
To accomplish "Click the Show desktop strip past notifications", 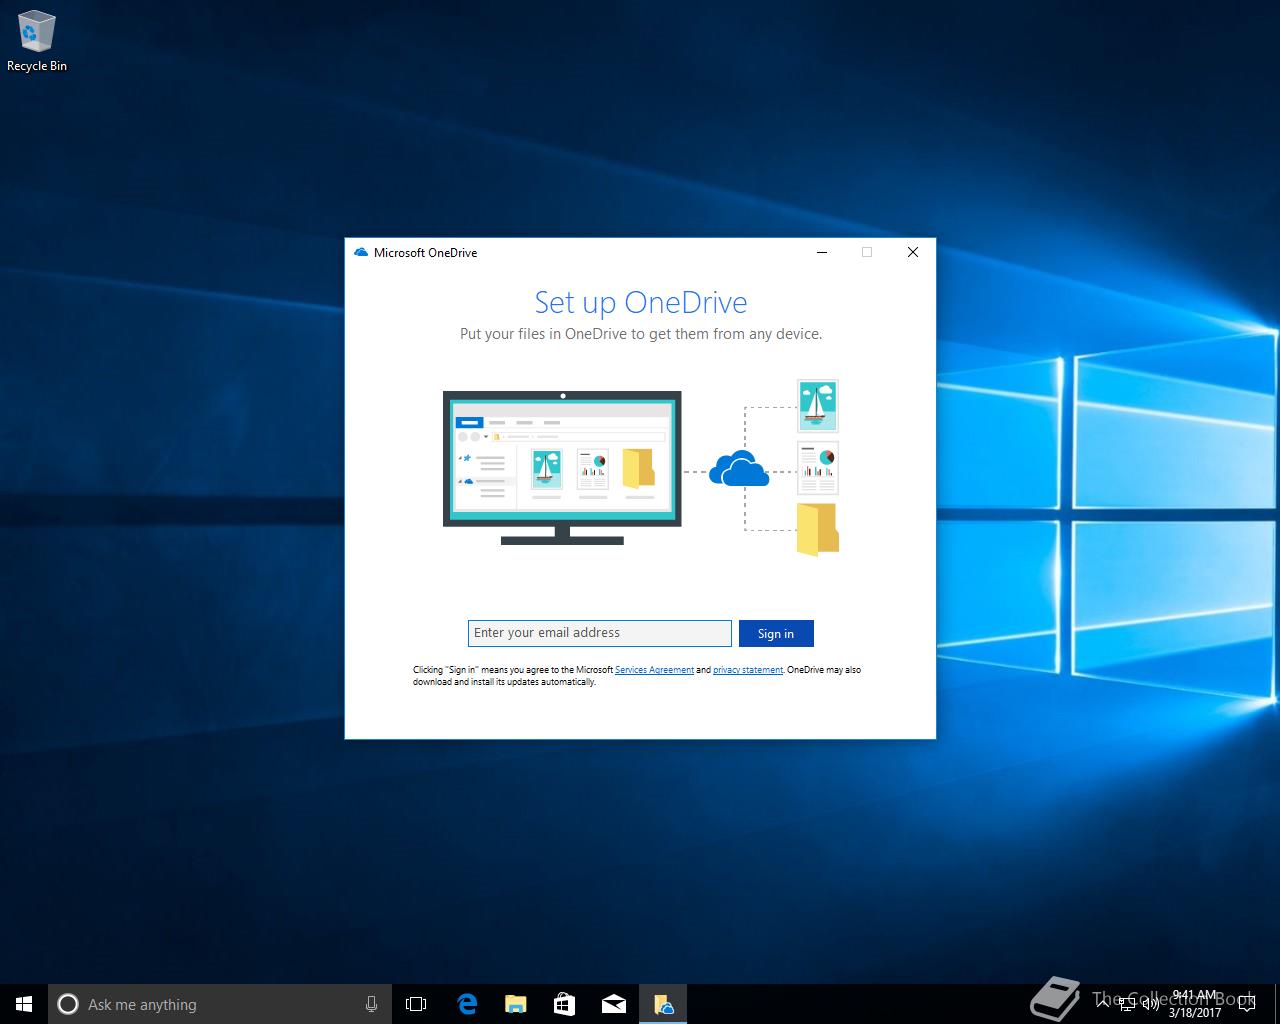I will point(1277,1004).
